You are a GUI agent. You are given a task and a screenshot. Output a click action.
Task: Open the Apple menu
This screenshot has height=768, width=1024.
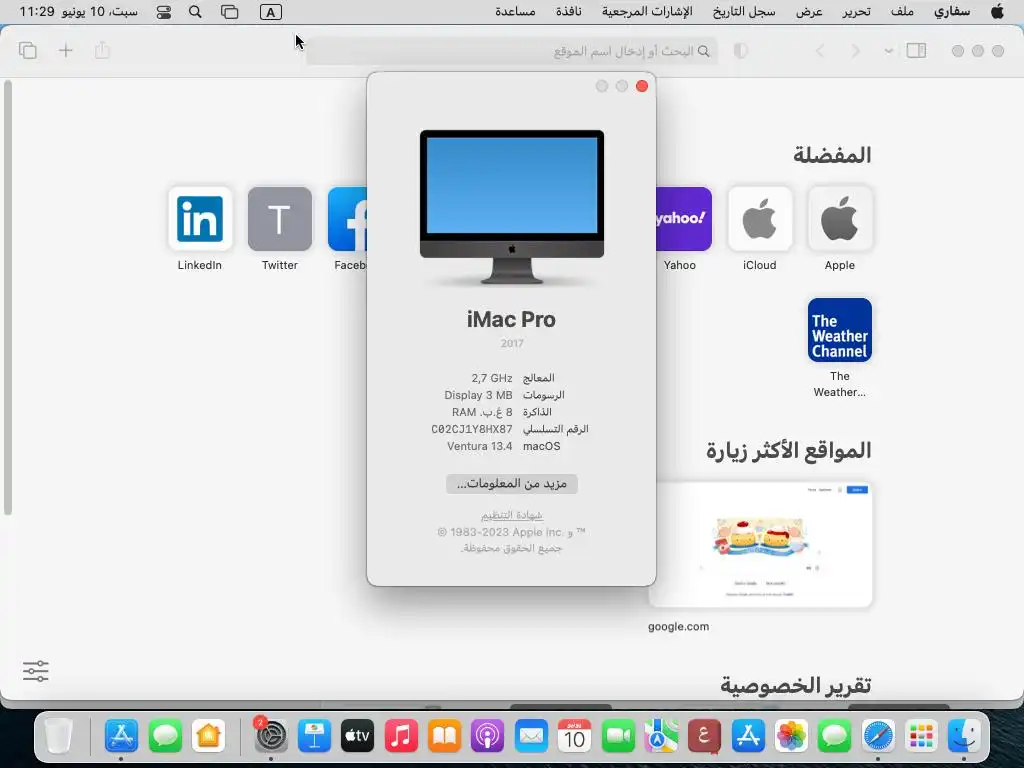(x=997, y=11)
